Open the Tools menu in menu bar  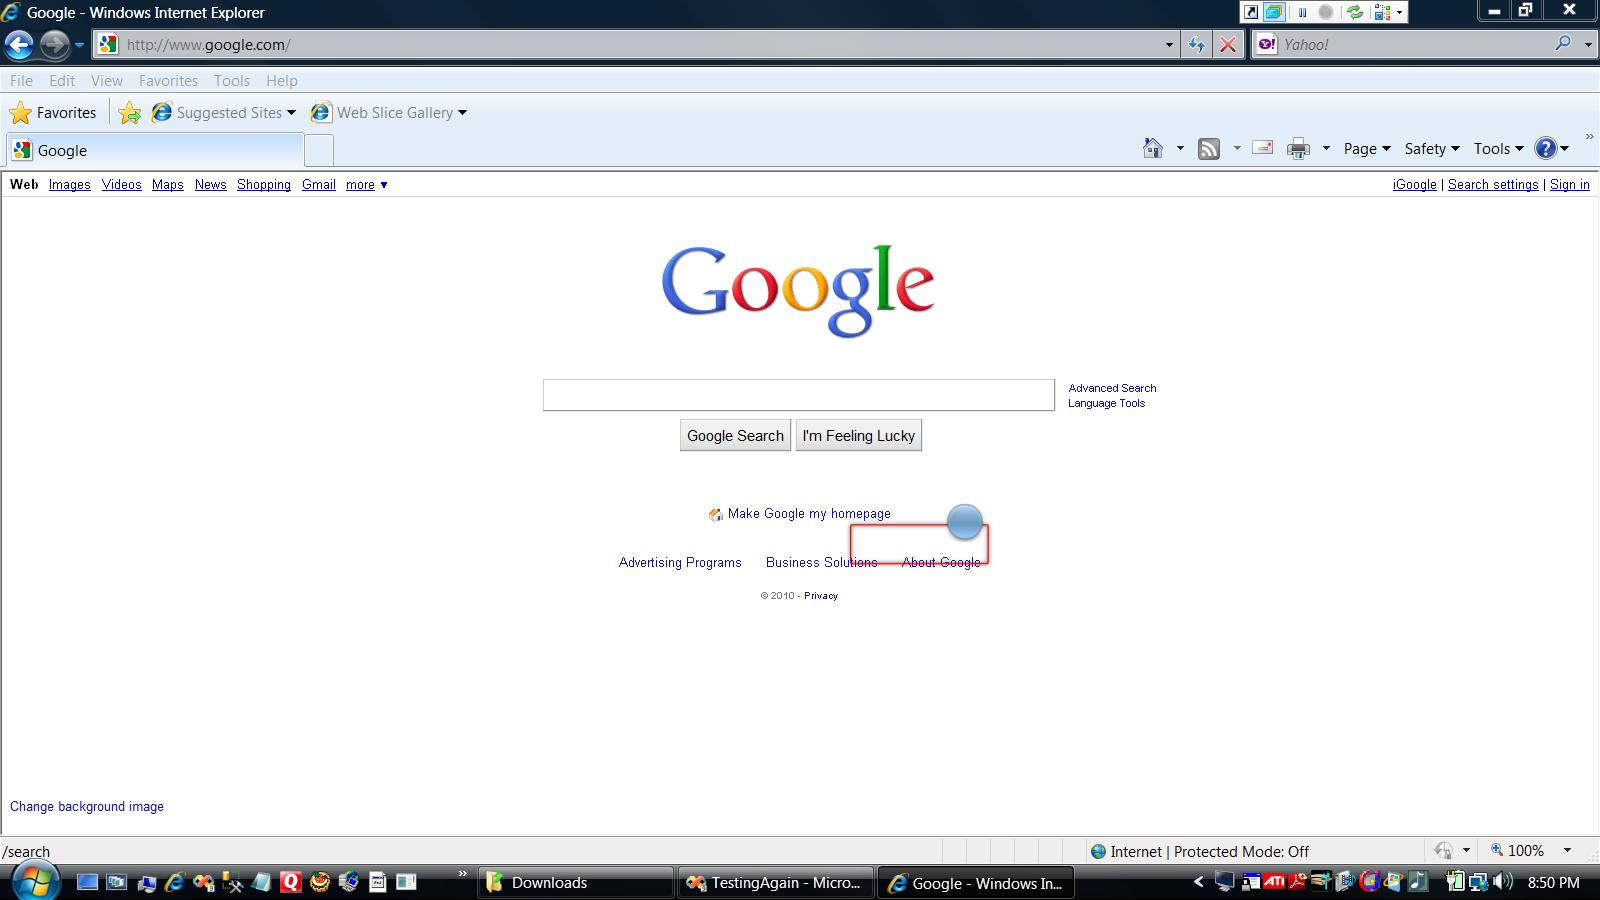click(232, 81)
